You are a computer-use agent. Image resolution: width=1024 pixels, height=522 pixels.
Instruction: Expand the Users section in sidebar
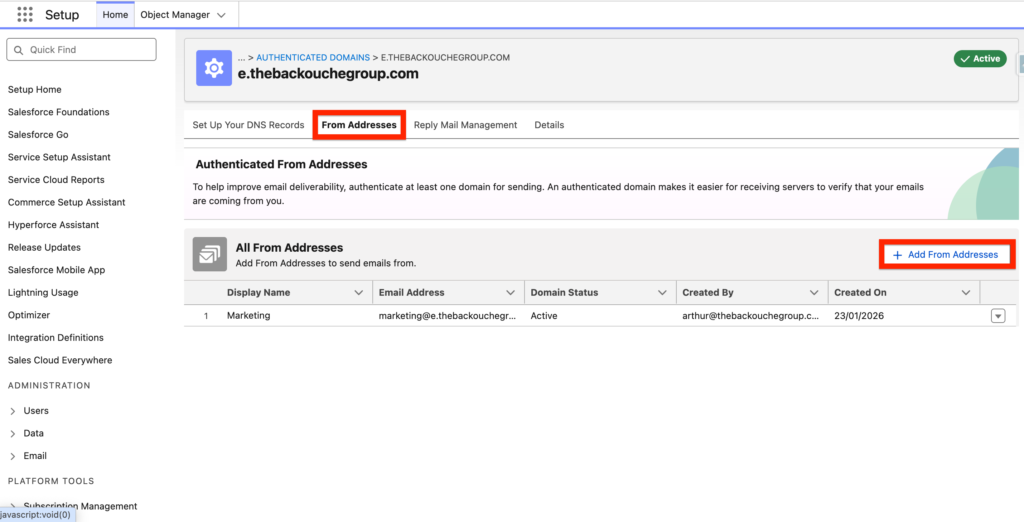12,411
